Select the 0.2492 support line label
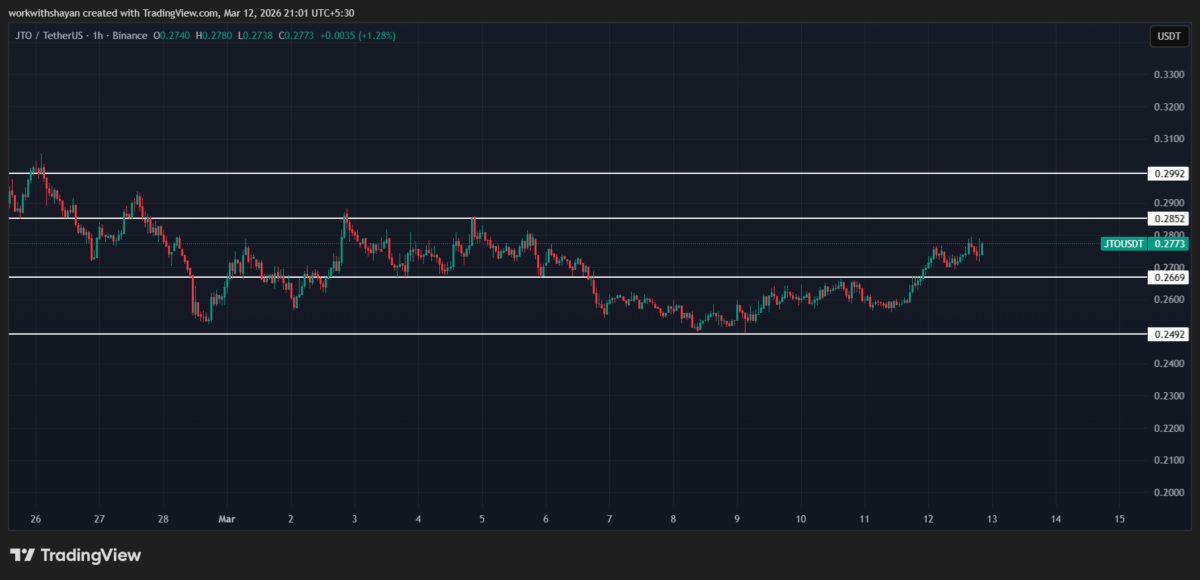Viewport: 1200px width, 580px height. pyautogui.click(x=1167, y=334)
